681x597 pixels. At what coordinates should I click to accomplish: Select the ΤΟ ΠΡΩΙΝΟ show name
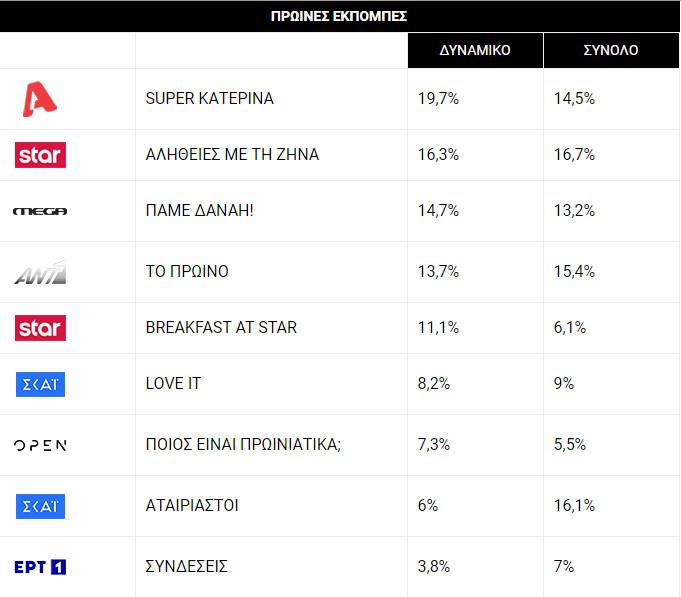pos(187,271)
